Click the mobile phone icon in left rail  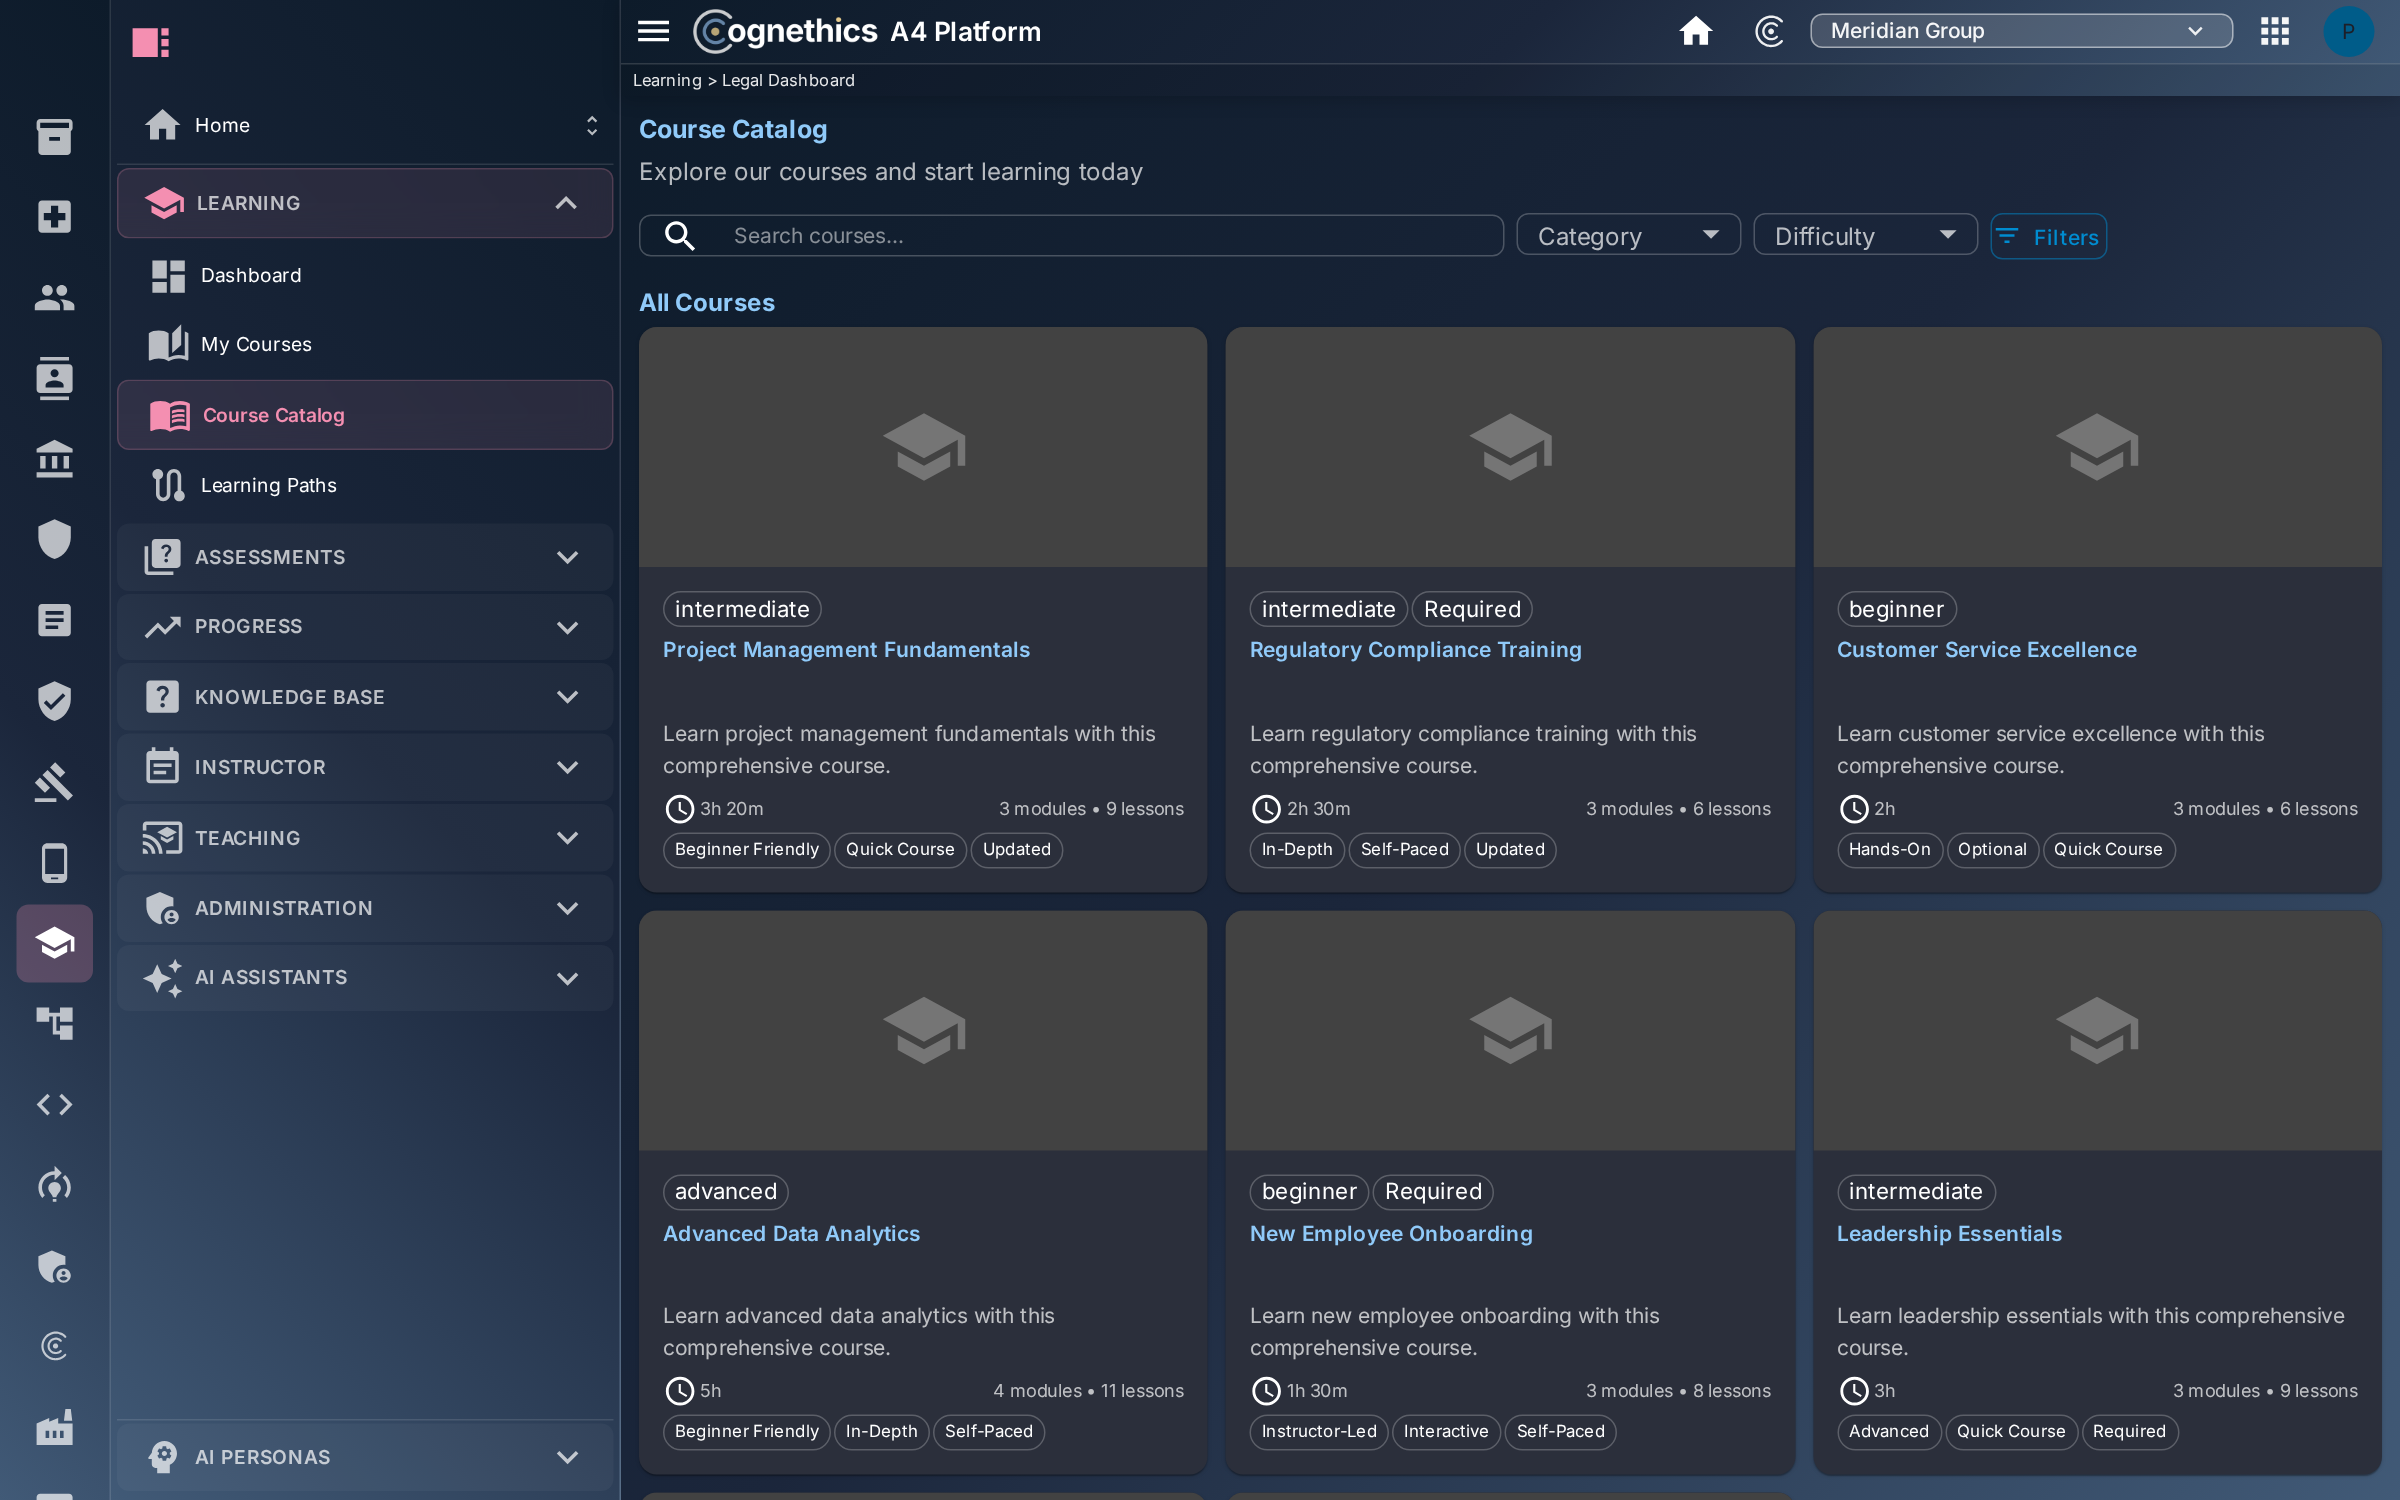coord(54,862)
